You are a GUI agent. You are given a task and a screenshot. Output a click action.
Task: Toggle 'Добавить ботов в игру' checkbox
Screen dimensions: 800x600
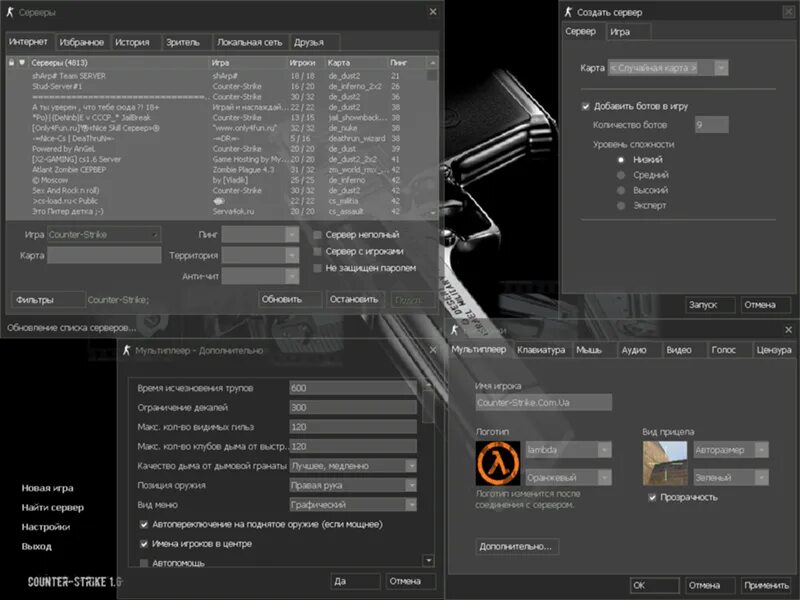(x=586, y=106)
